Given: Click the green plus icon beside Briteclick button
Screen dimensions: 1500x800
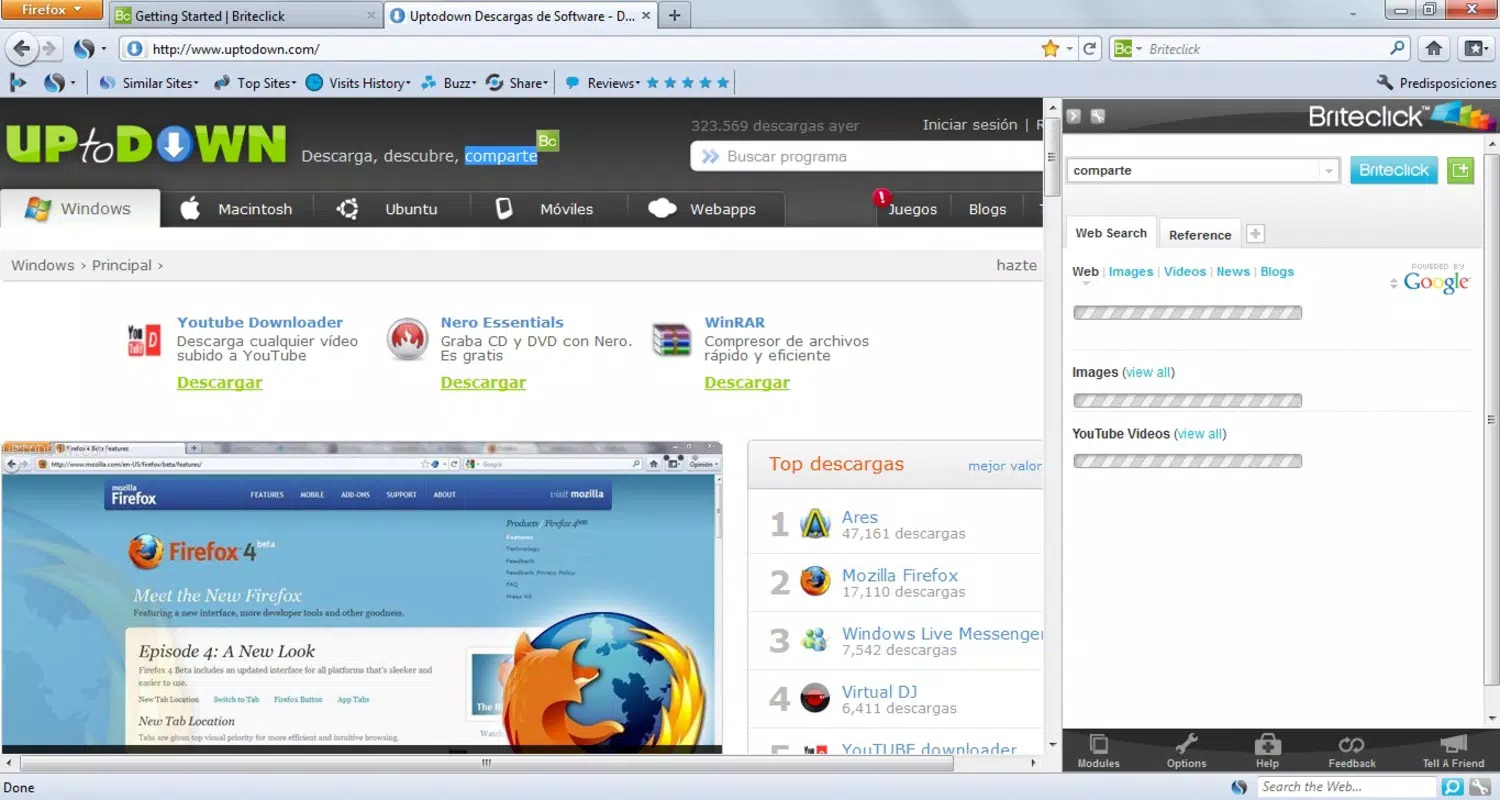Looking at the screenshot, I should (1461, 170).
